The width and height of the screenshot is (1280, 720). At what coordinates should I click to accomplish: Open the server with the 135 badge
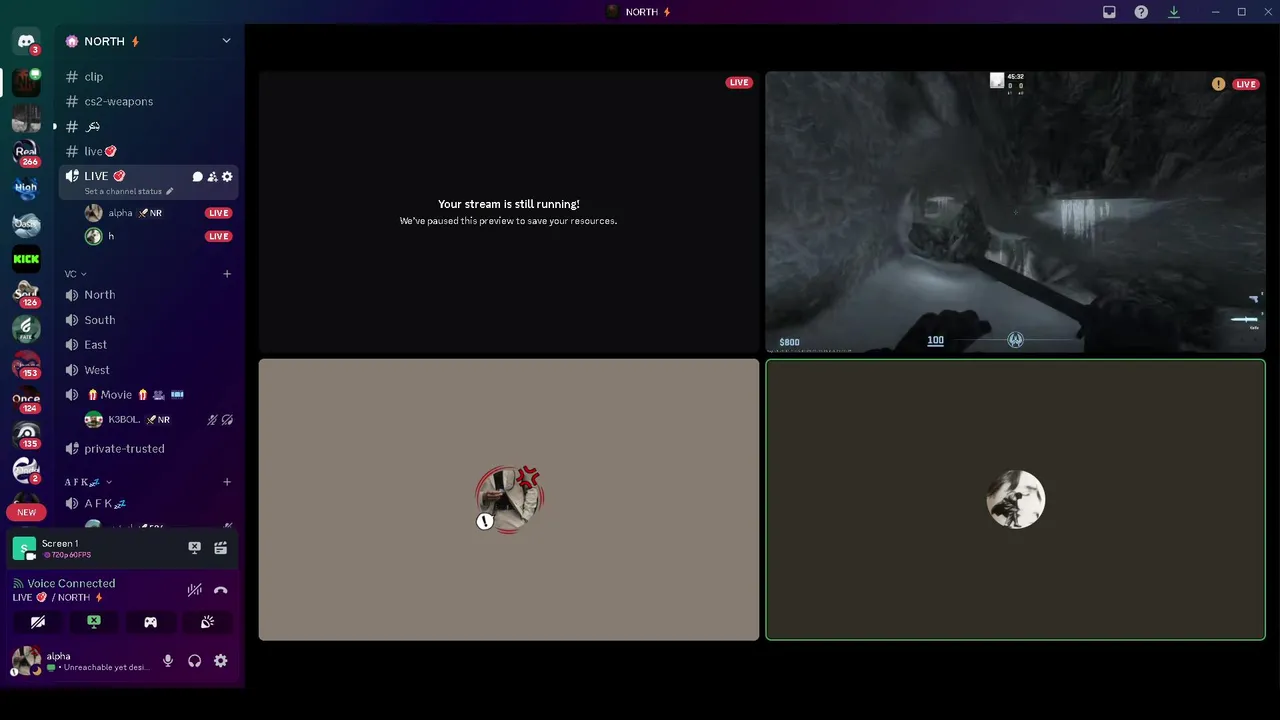[x=26, y=434]
